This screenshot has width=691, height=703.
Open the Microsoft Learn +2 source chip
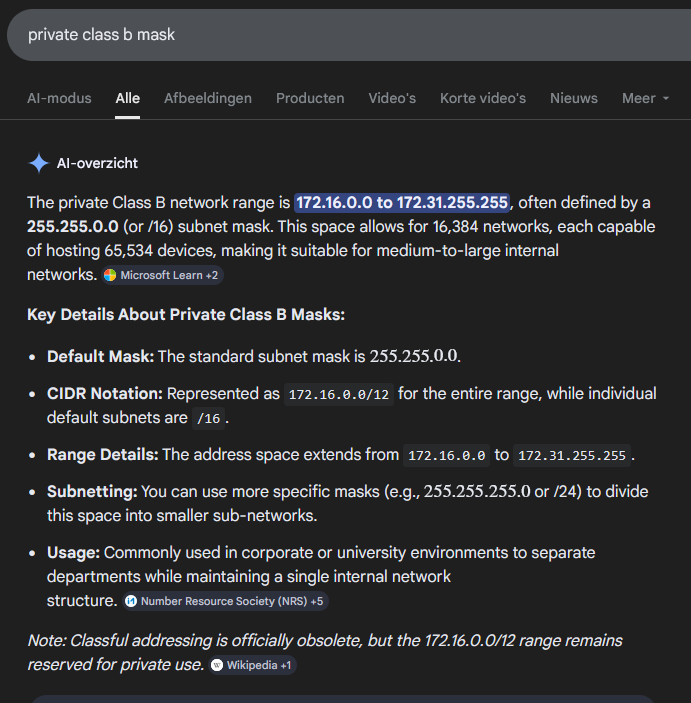pos(162,275)
